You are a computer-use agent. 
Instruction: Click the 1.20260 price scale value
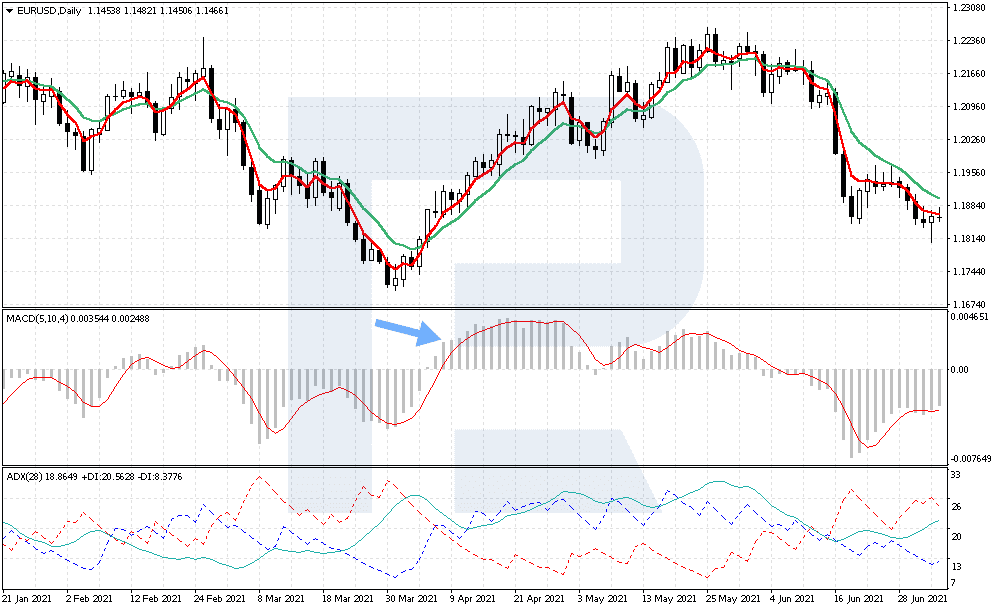(x=968, y=140)
